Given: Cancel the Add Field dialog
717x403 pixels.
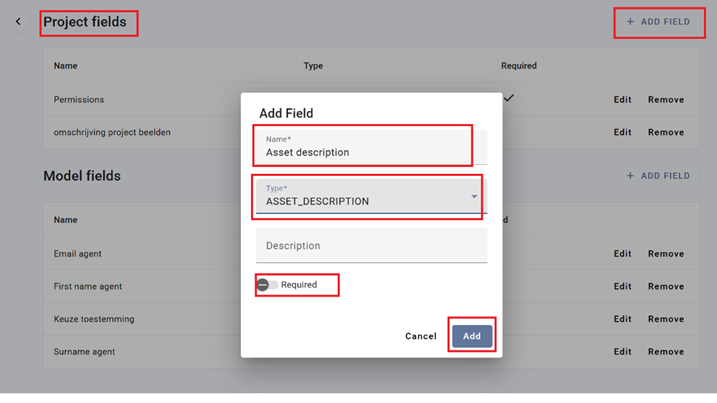Looking at the screenshot, I should [x=421, y=336].
